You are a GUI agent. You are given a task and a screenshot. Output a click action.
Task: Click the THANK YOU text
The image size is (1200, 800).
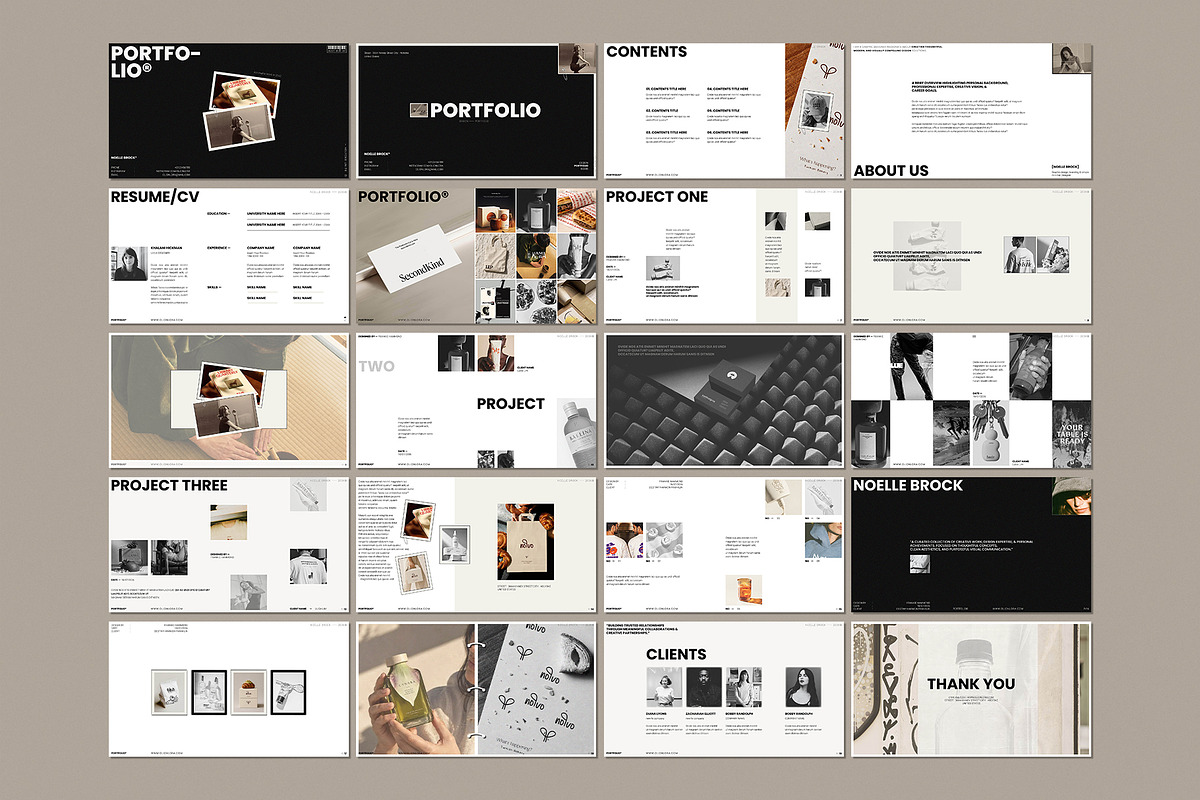971,684
